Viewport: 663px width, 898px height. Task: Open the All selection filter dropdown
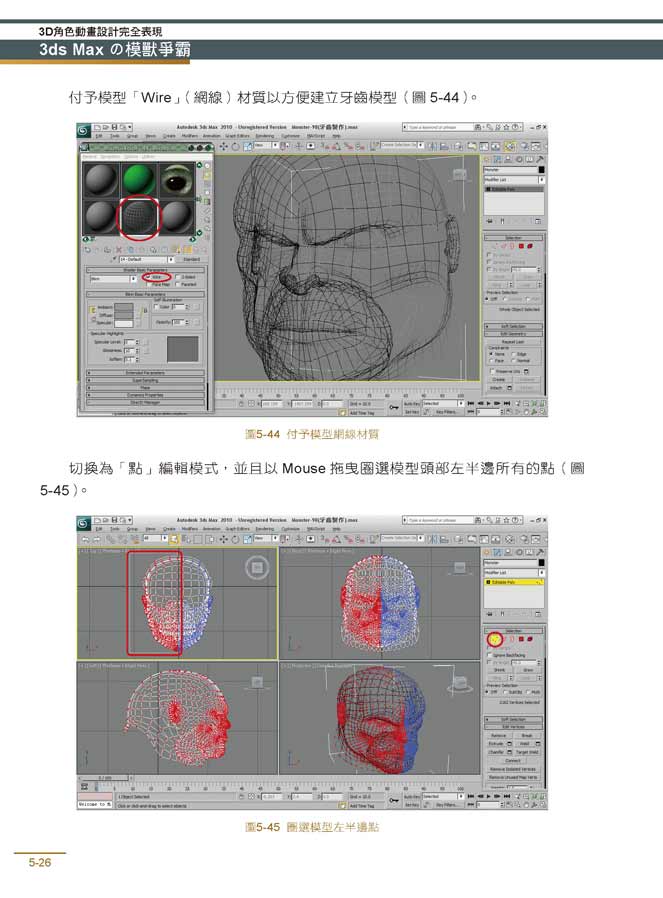155,539
